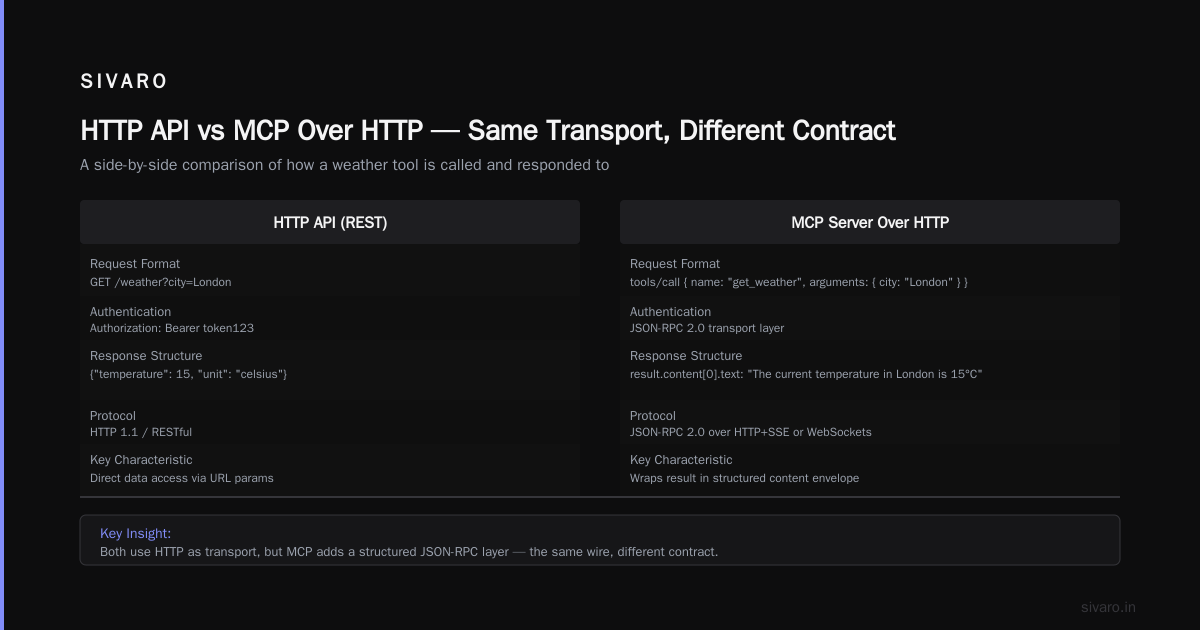
Task: Click the subtitle about side-by-side comparison
Action: [x=344, y=165]
